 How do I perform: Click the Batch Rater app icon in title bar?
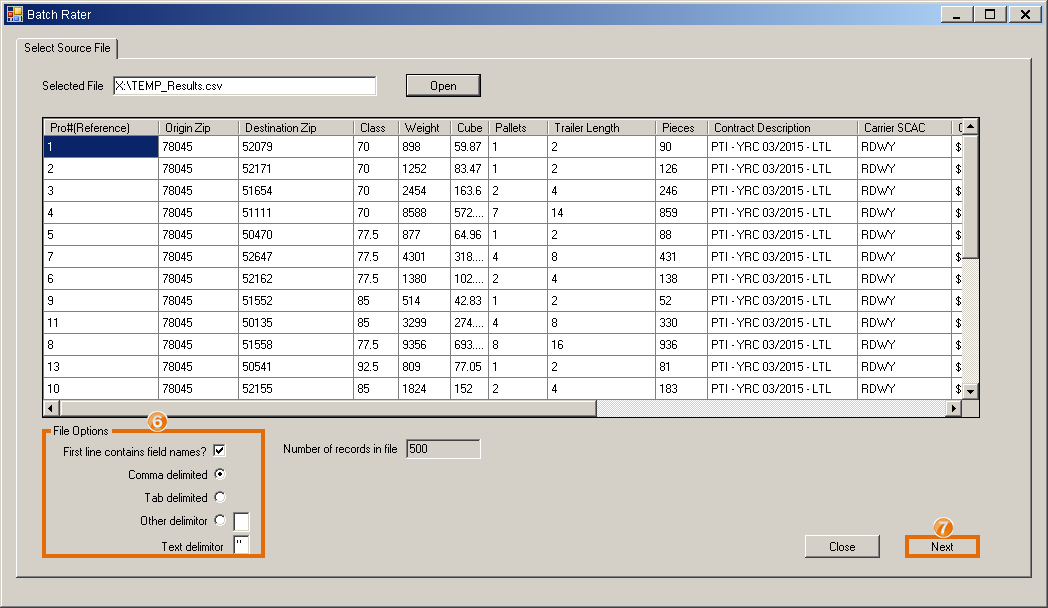(x=14, y=14)
